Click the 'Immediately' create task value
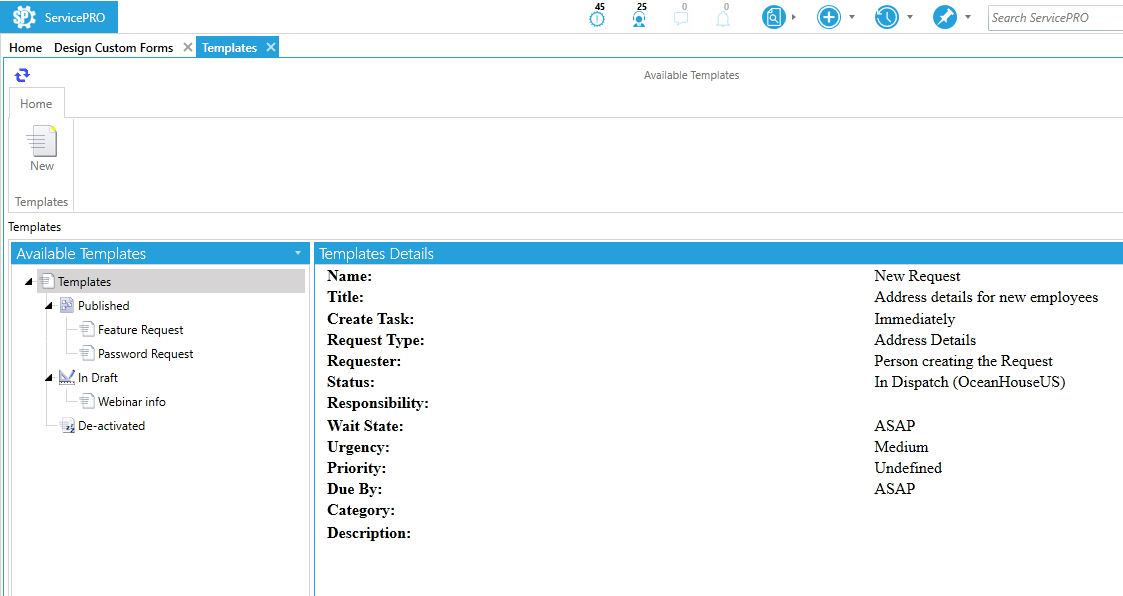Viewport: 1123px width, 596px height. (x=914, y=319)
